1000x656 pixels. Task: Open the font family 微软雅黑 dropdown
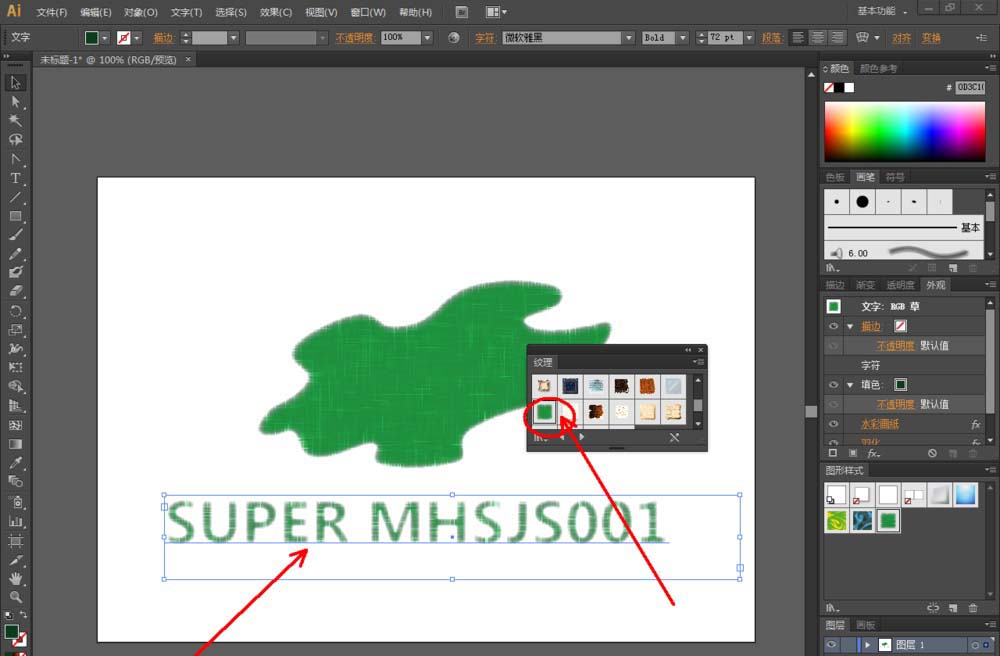coord(629,37)
